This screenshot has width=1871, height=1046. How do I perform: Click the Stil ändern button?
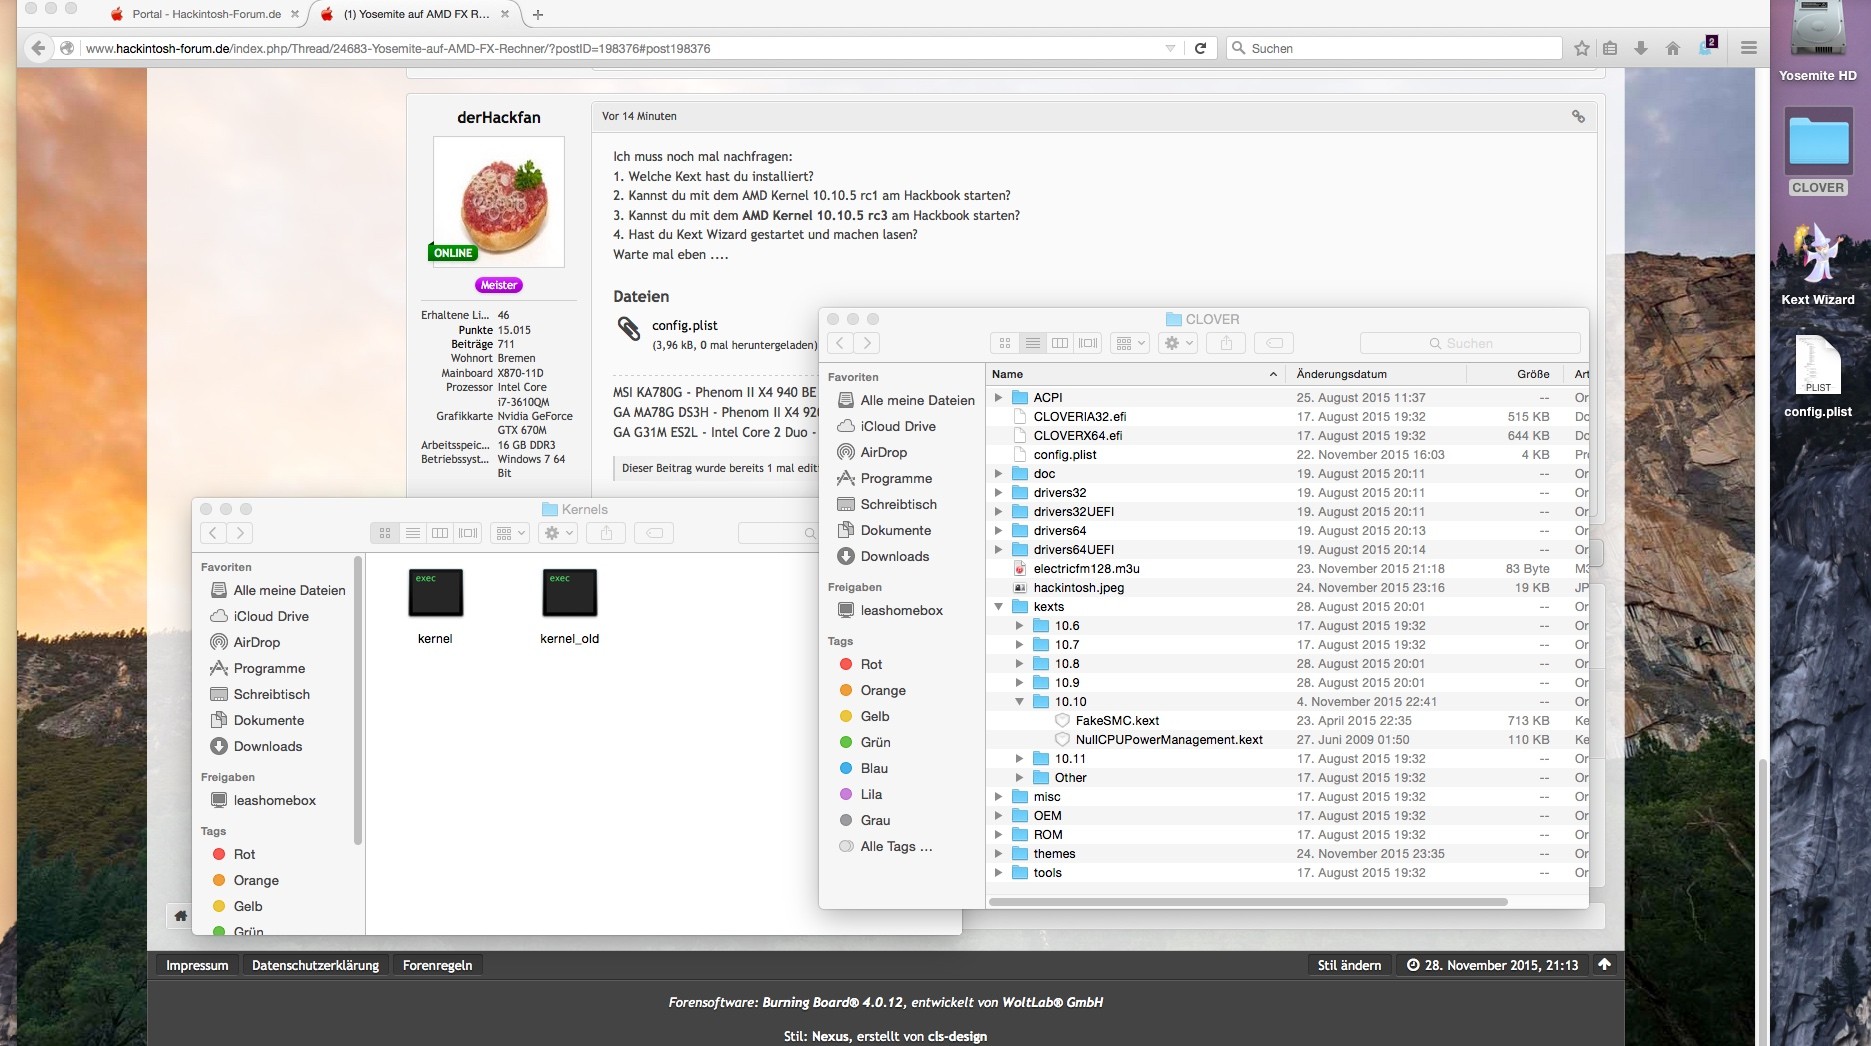(x=1349, y=965)
